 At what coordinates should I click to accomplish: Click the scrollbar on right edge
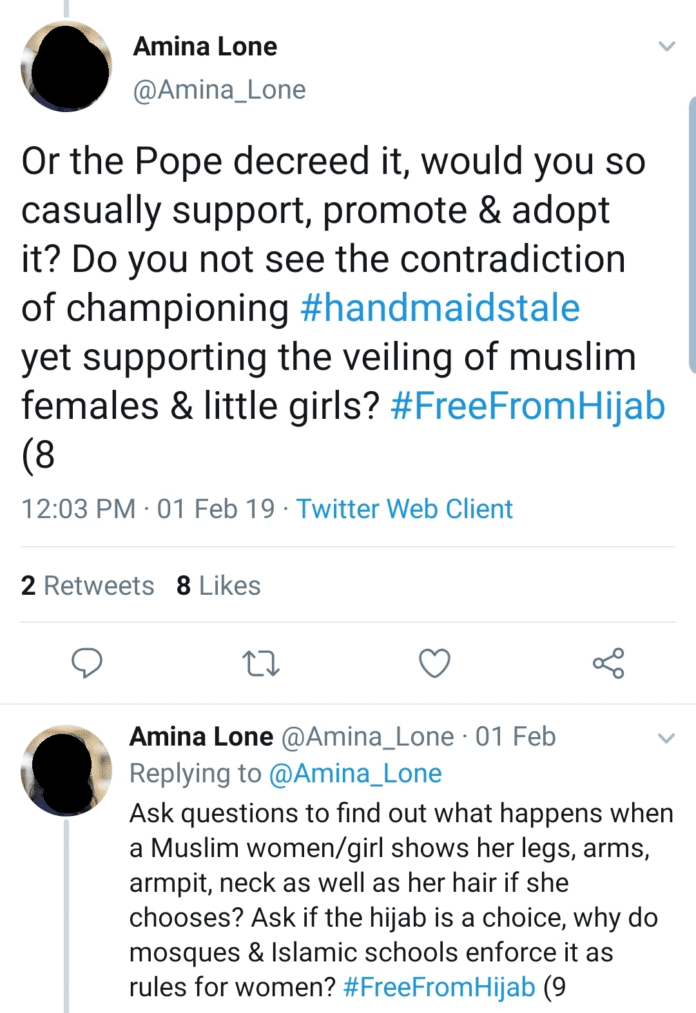coord(692,236)
